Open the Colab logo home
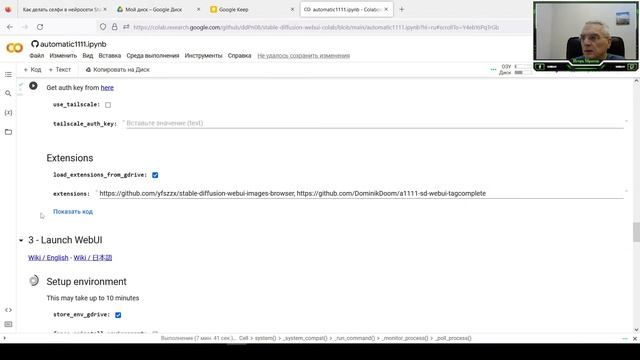640x360 pixels. (15, 48)
